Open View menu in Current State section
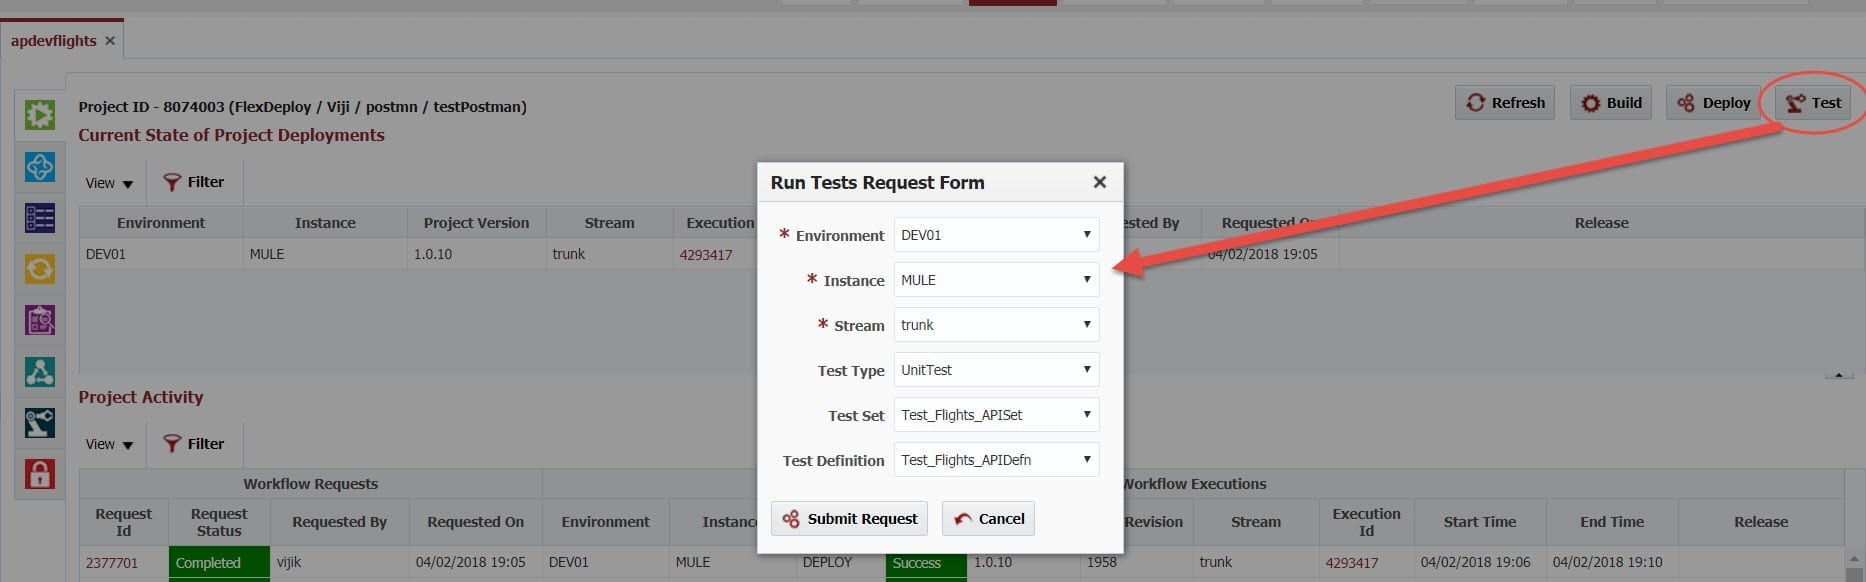Viewport: 1866px width, 582px height. [109, 183]
